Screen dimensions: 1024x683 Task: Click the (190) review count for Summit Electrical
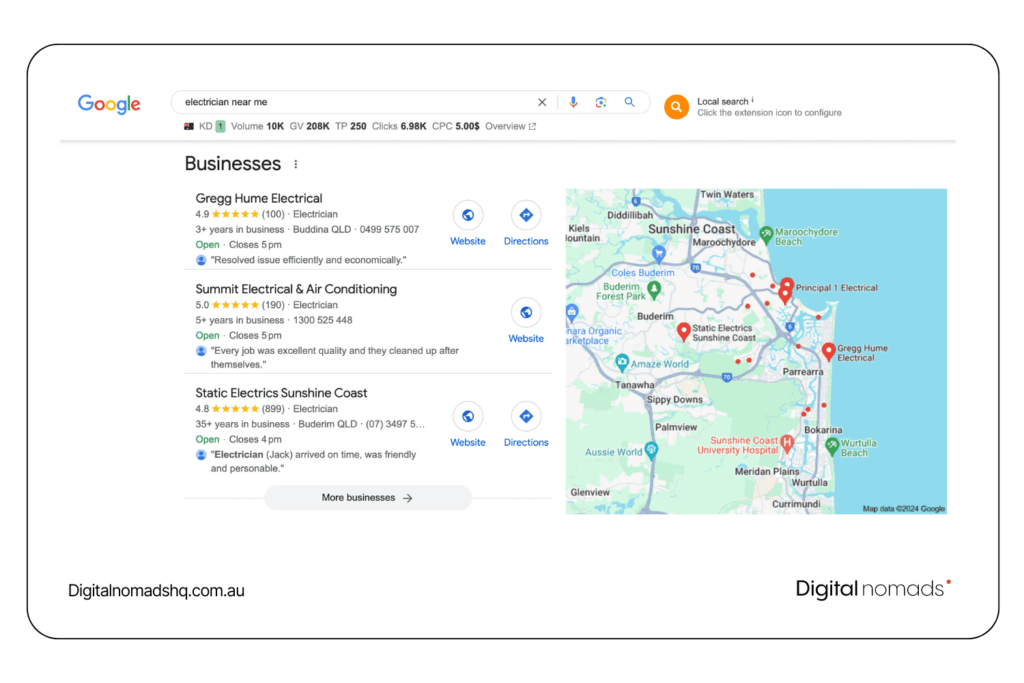pos(273,305)
